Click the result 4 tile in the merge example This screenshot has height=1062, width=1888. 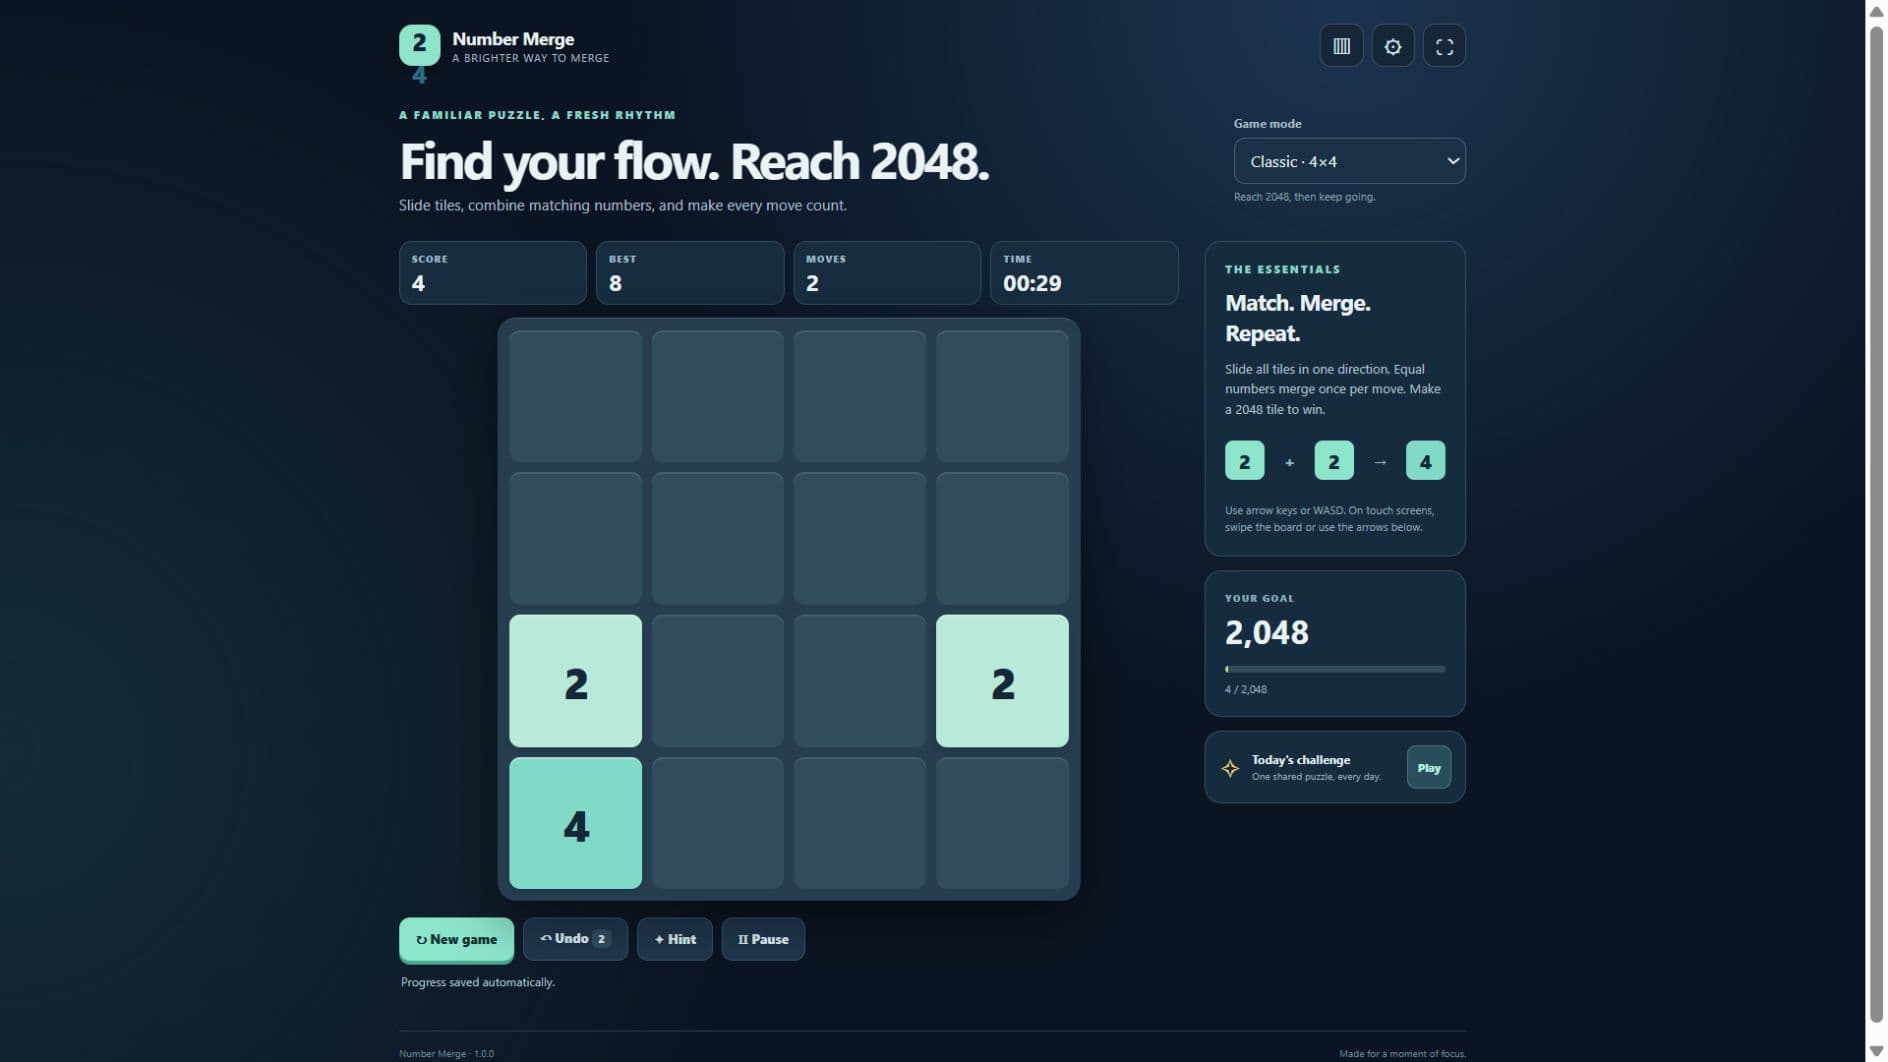click(1425, 461)
